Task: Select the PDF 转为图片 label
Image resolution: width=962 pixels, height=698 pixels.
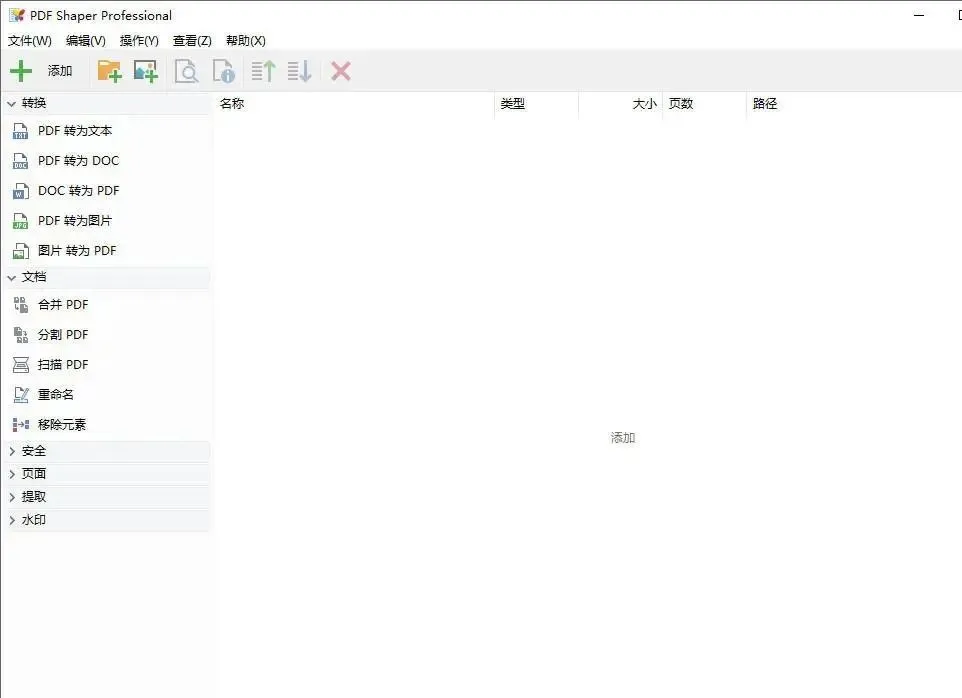Action: 75,221
